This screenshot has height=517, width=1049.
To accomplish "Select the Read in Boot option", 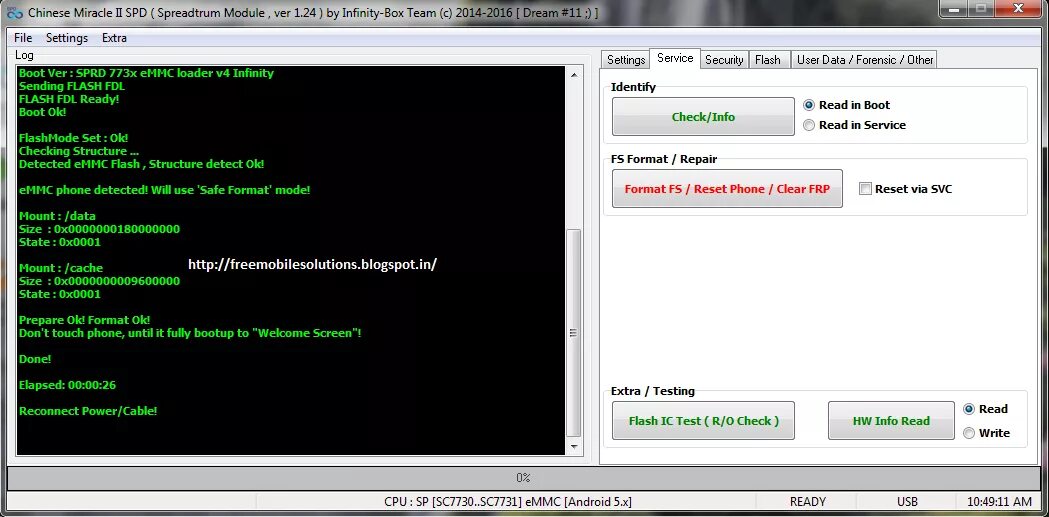I will click(846, 105).
